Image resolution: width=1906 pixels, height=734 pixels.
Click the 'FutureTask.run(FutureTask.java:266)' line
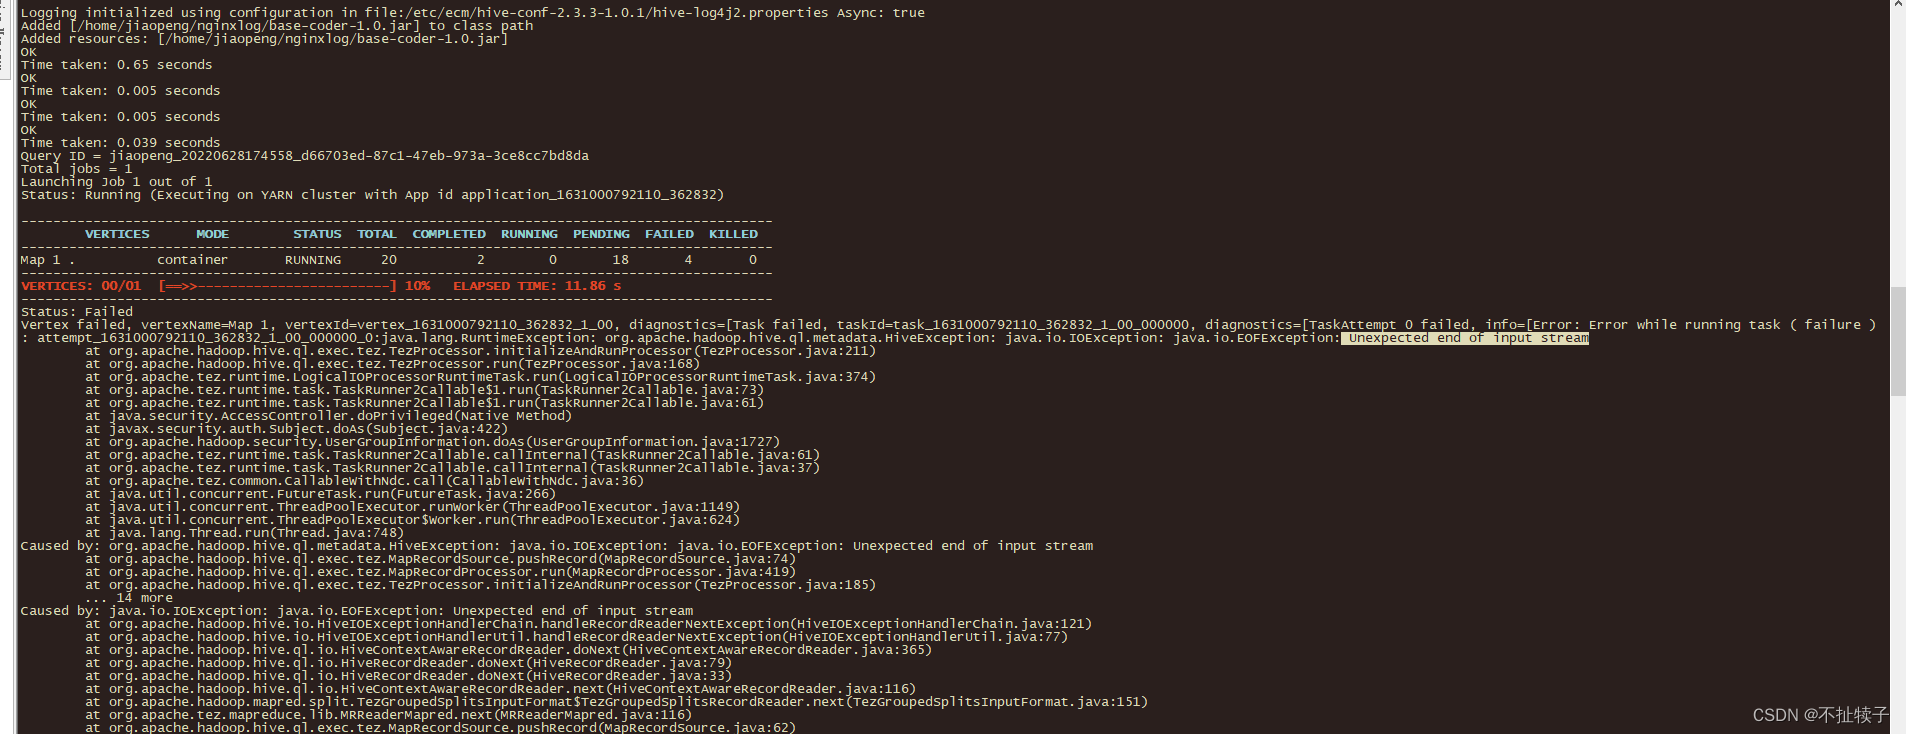tap(320, 494)
